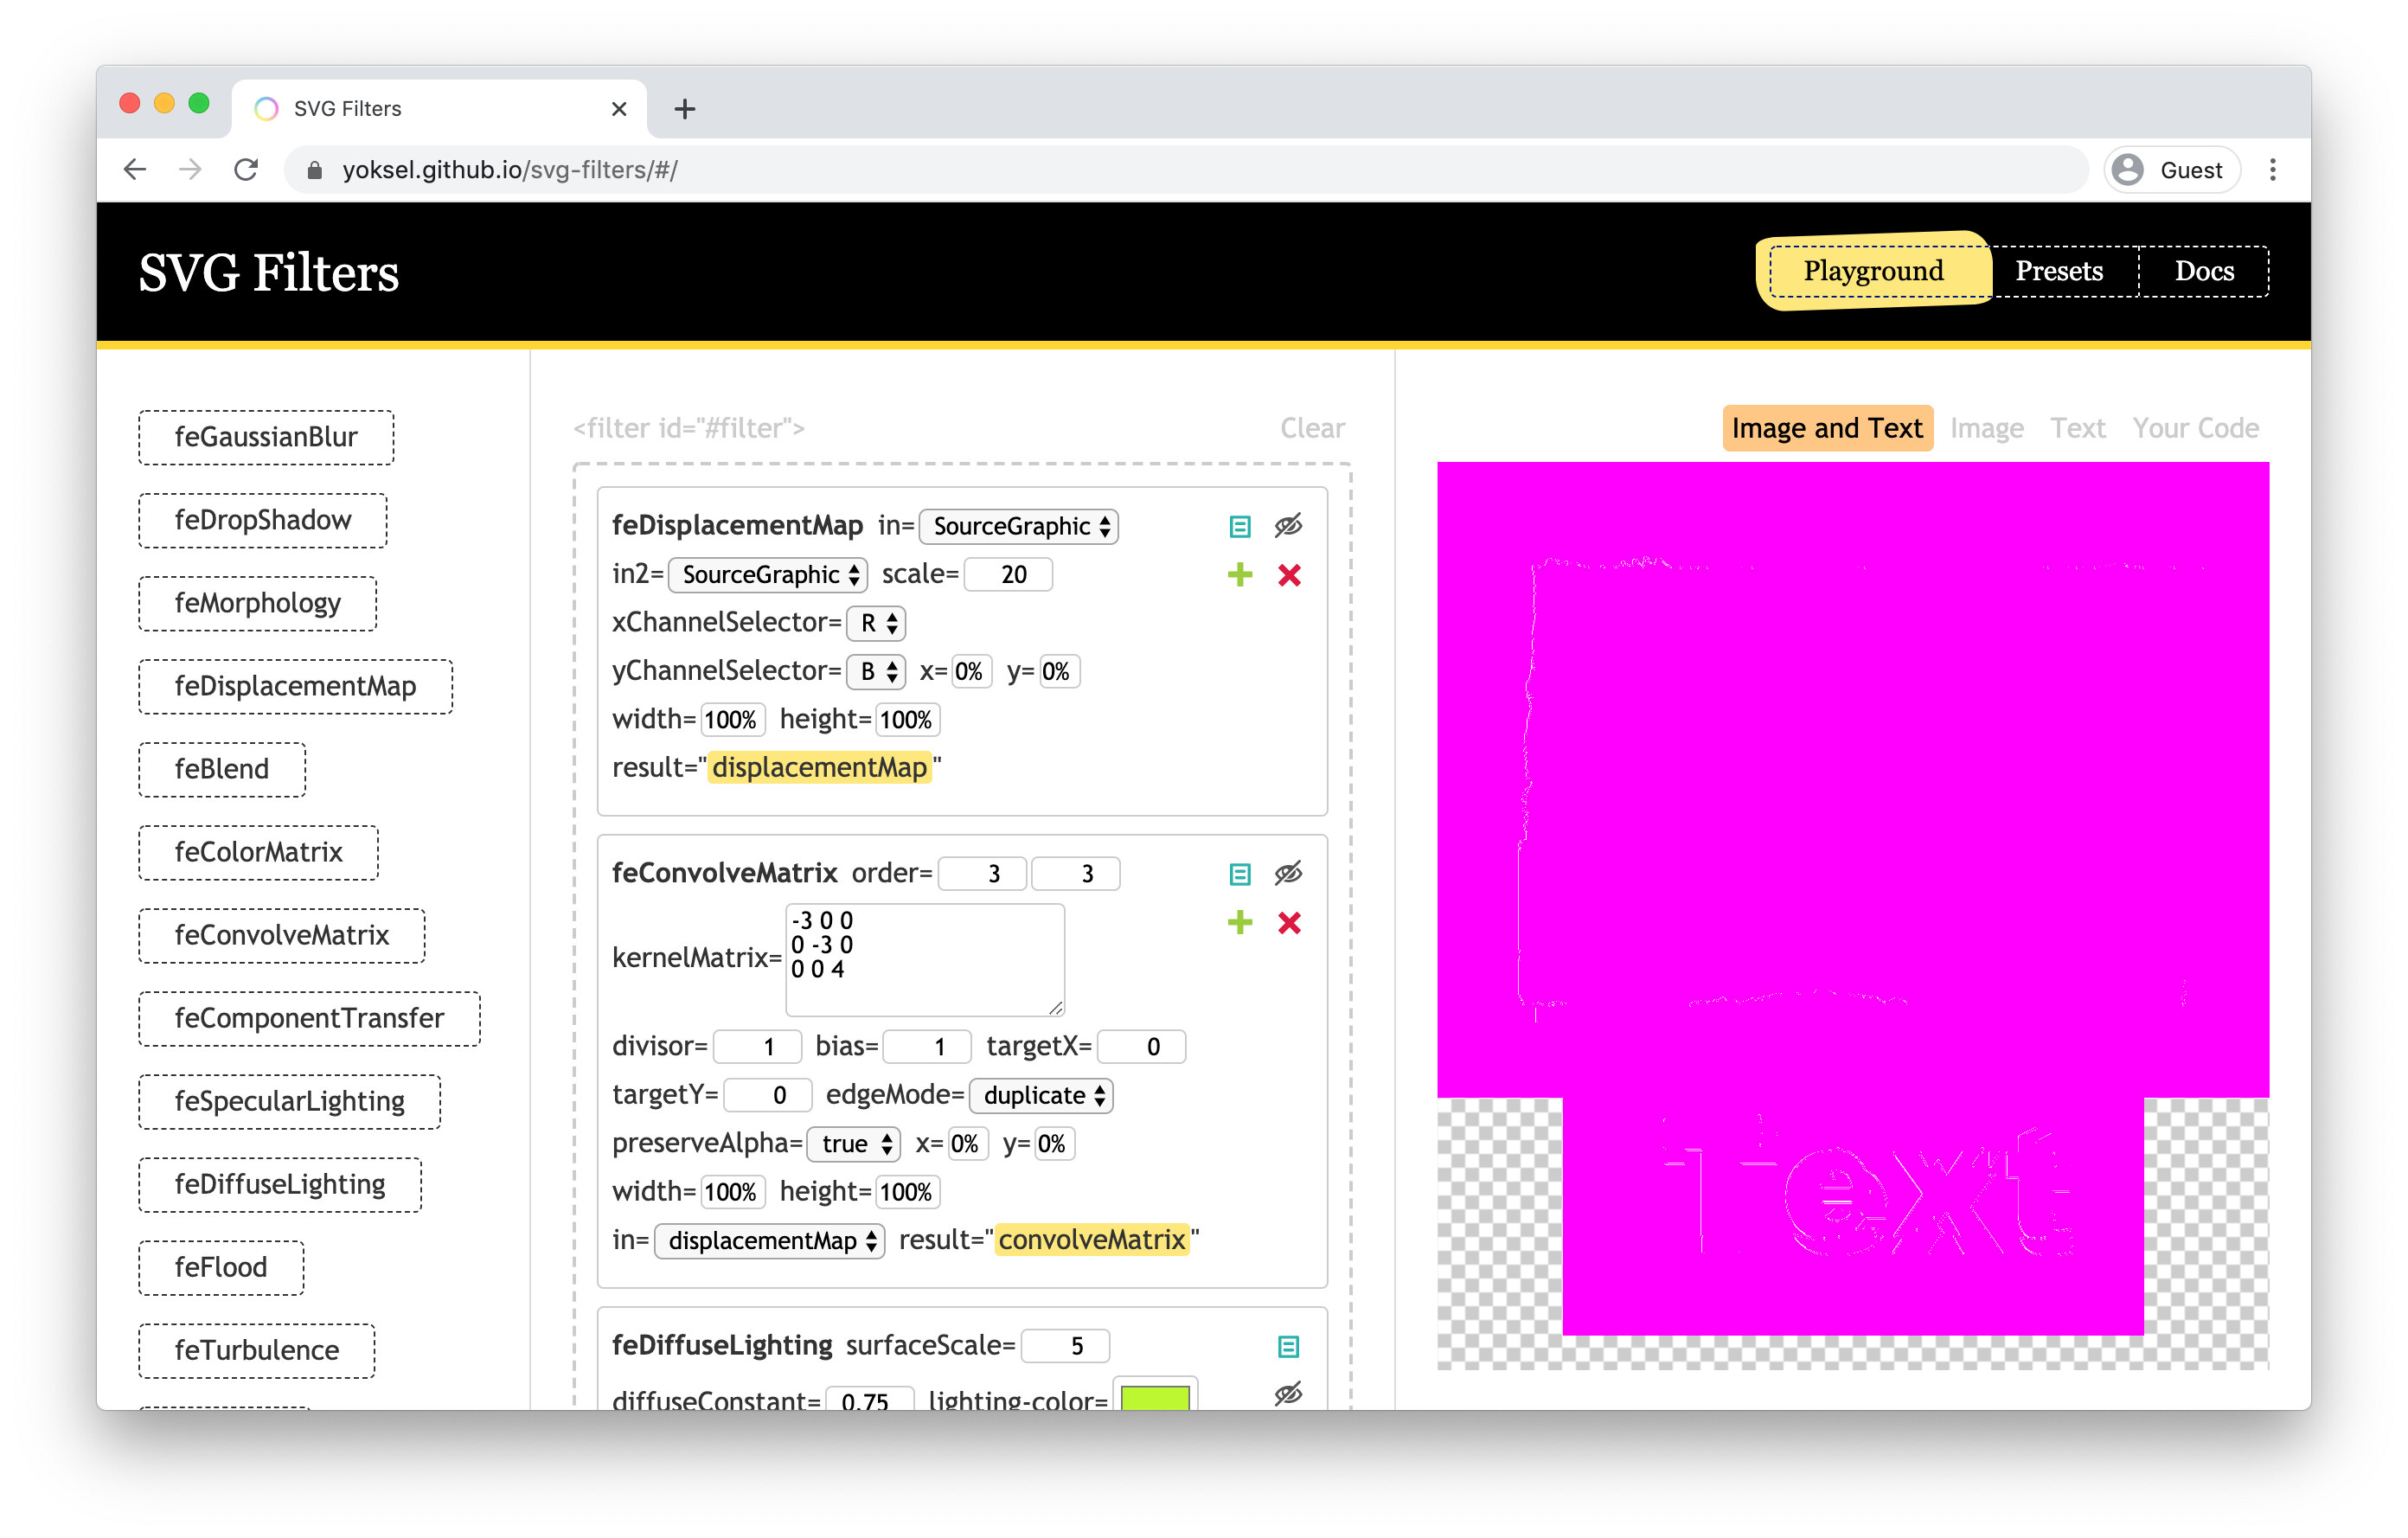2408x1538 pixels.
Task: Add a filter after feDisplacementMap with the green plus
Action: pyautogui.click(x=1239, y=575)
